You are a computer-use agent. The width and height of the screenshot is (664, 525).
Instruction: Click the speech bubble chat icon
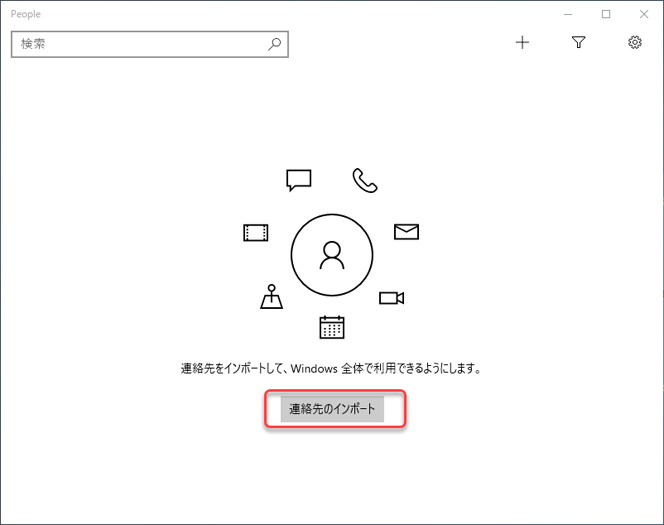coord(299,180)
